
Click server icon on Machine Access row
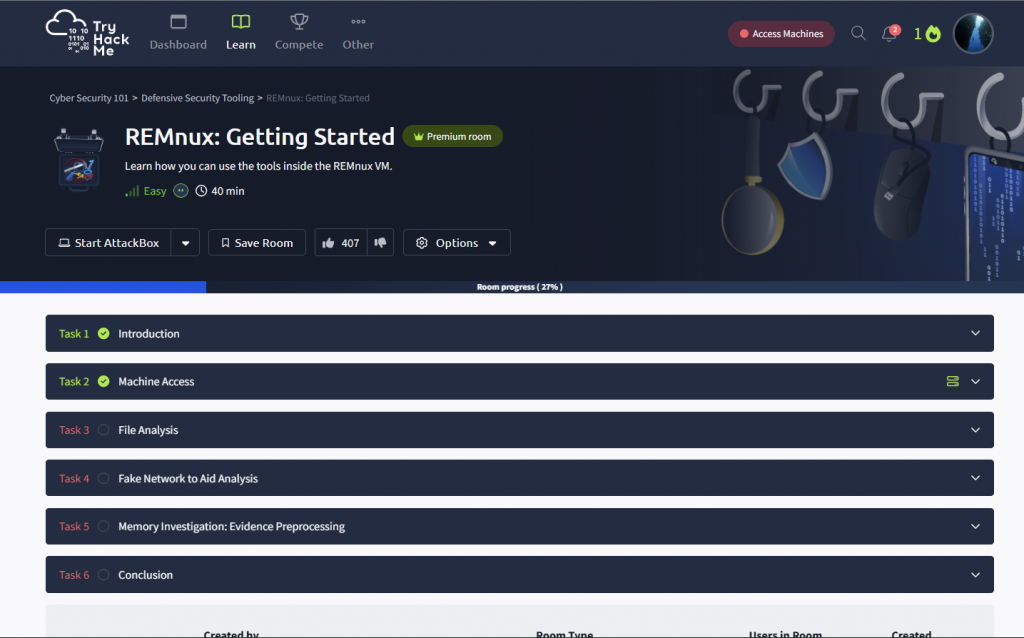tap(953, 381)
